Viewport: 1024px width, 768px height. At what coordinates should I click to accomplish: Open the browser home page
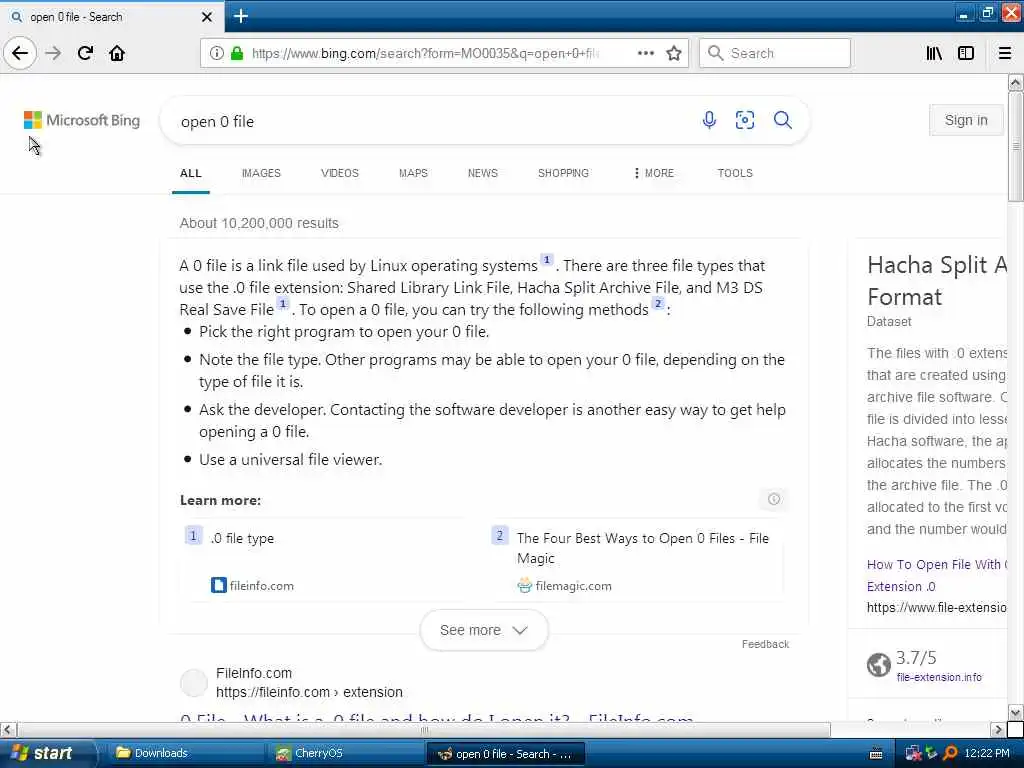point(117,53)
